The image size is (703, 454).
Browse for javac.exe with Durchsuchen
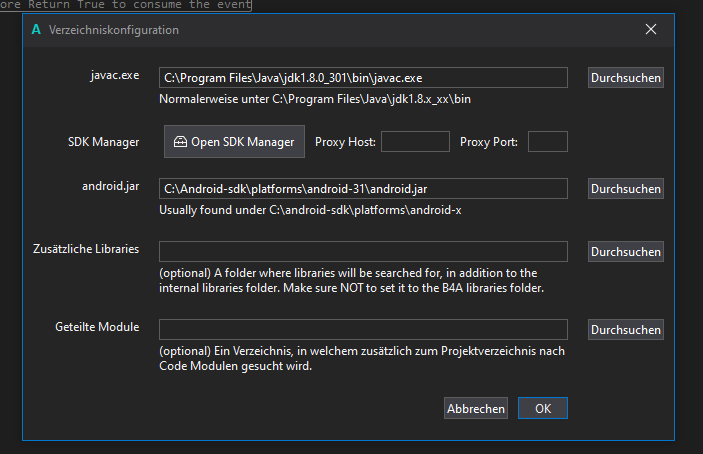tap(625, 77)
